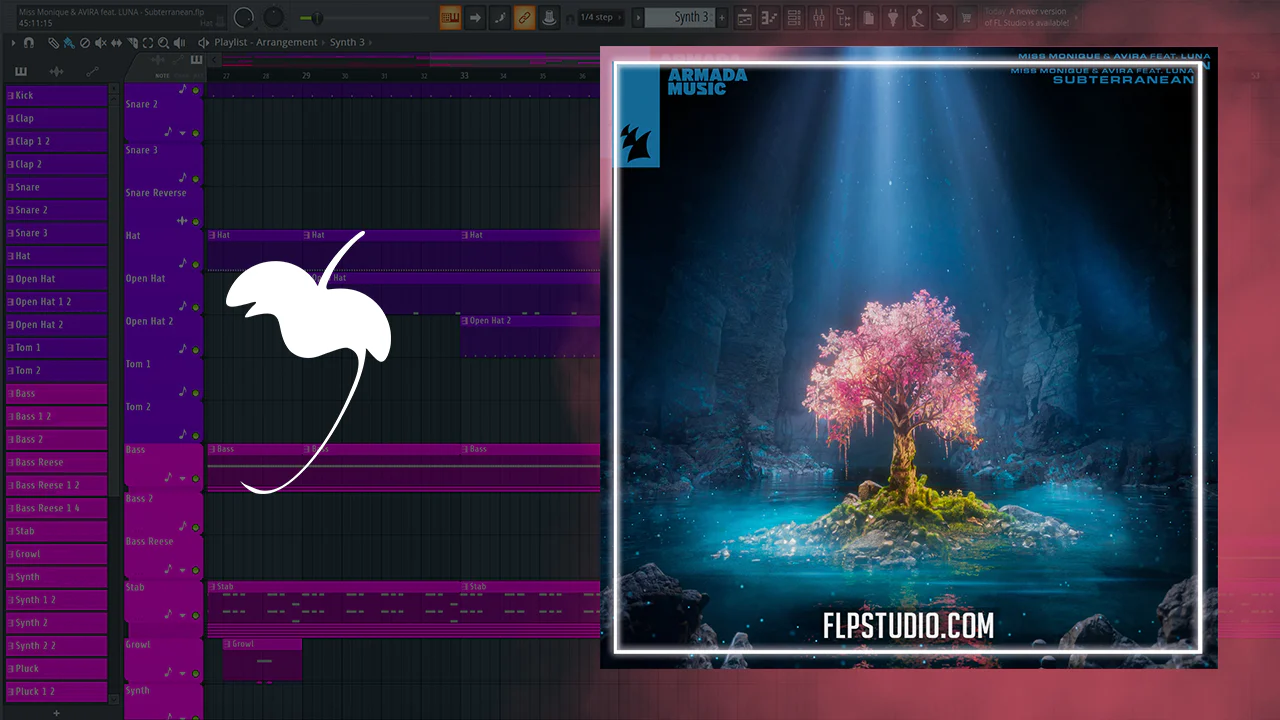The height and width of the screenshot is (720, 1280).
Task: Toggle the auto-scrolling arrow icon
Action: 475,17
